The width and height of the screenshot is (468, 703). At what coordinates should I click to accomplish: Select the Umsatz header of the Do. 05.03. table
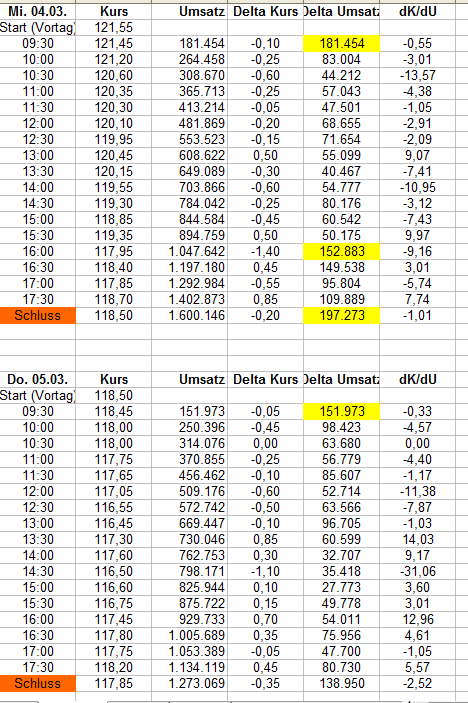pos(202,379)
